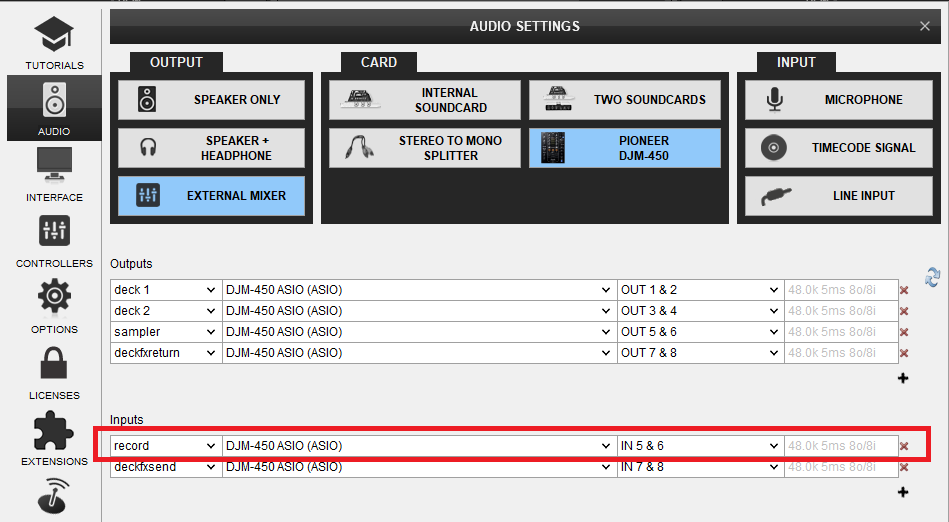Enable Microphone input
949x522 pixels.
tap(839, 99)
